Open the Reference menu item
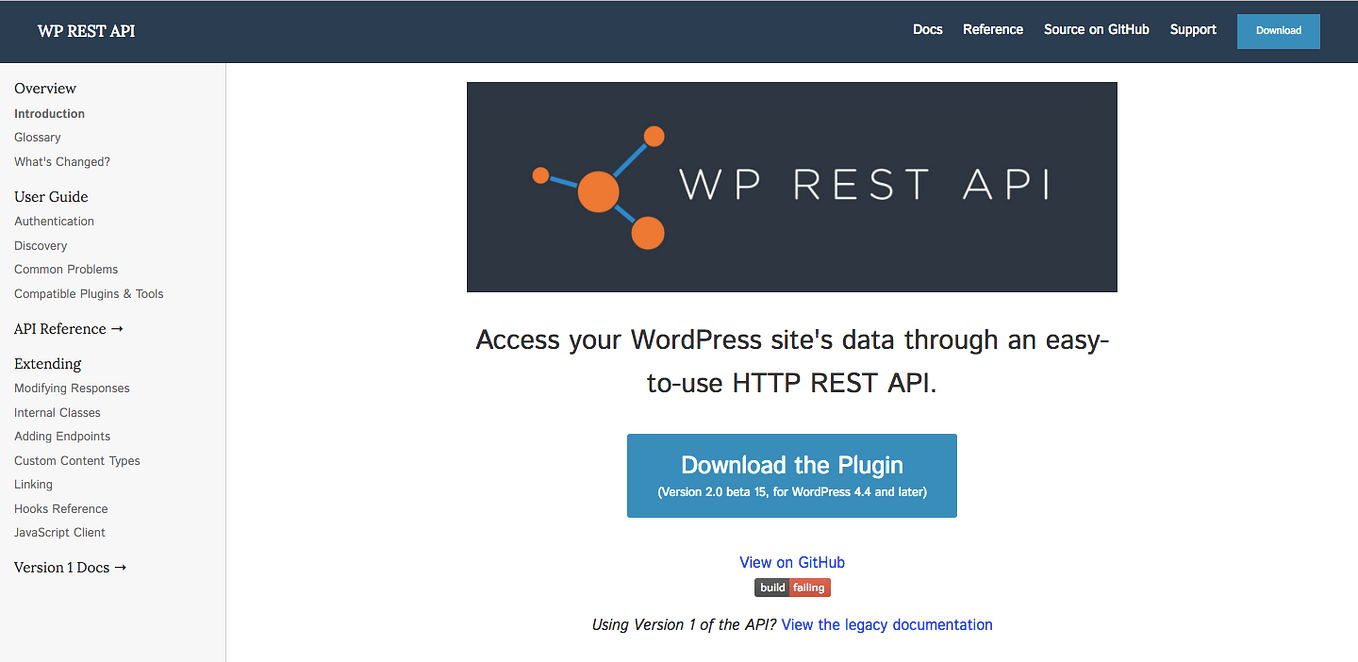The height and width of the screenshot is (662, 1358). [x=992, y=29]
